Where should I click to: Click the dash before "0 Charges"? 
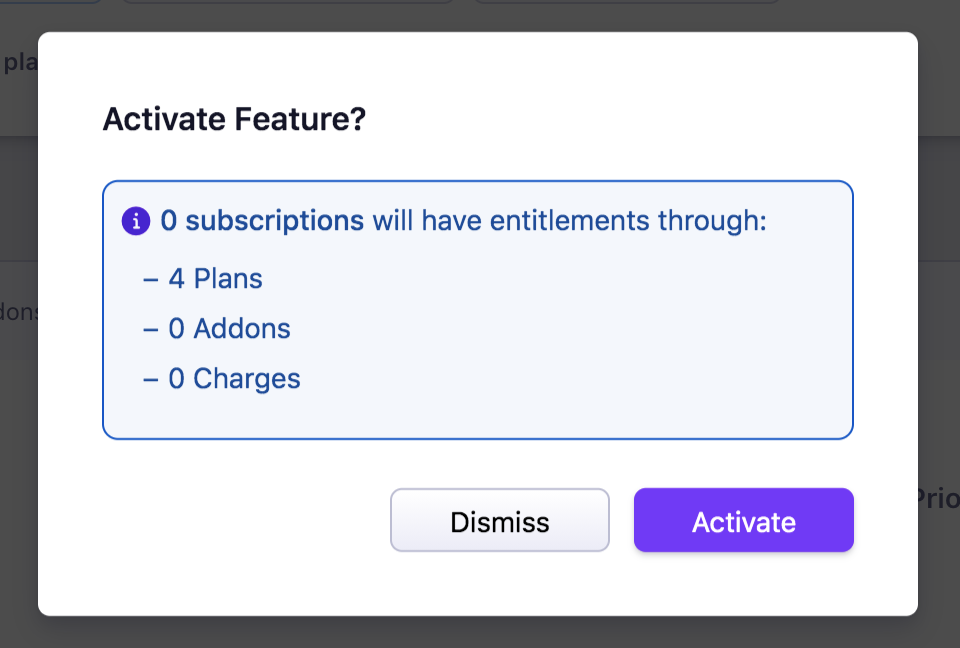click(151, 379)
